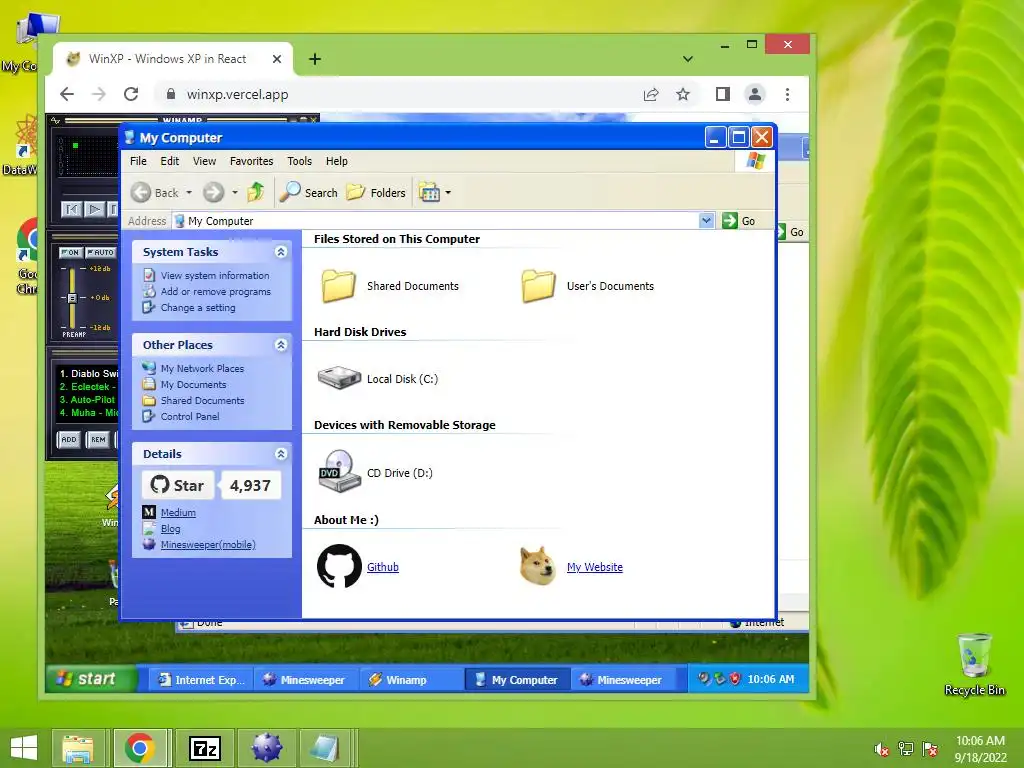Image resolution: width=1024 pixels, height=768 pixels.
Task: Open Back history dropdown arrow
Action: (x=189, y=193)
